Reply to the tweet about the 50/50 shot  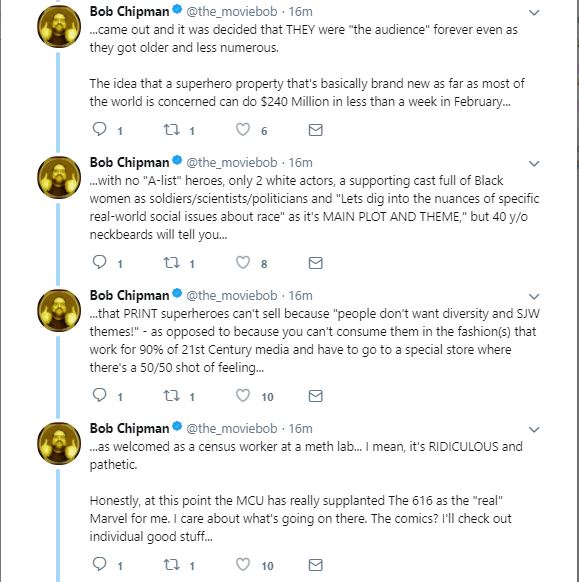pos(99,395)
